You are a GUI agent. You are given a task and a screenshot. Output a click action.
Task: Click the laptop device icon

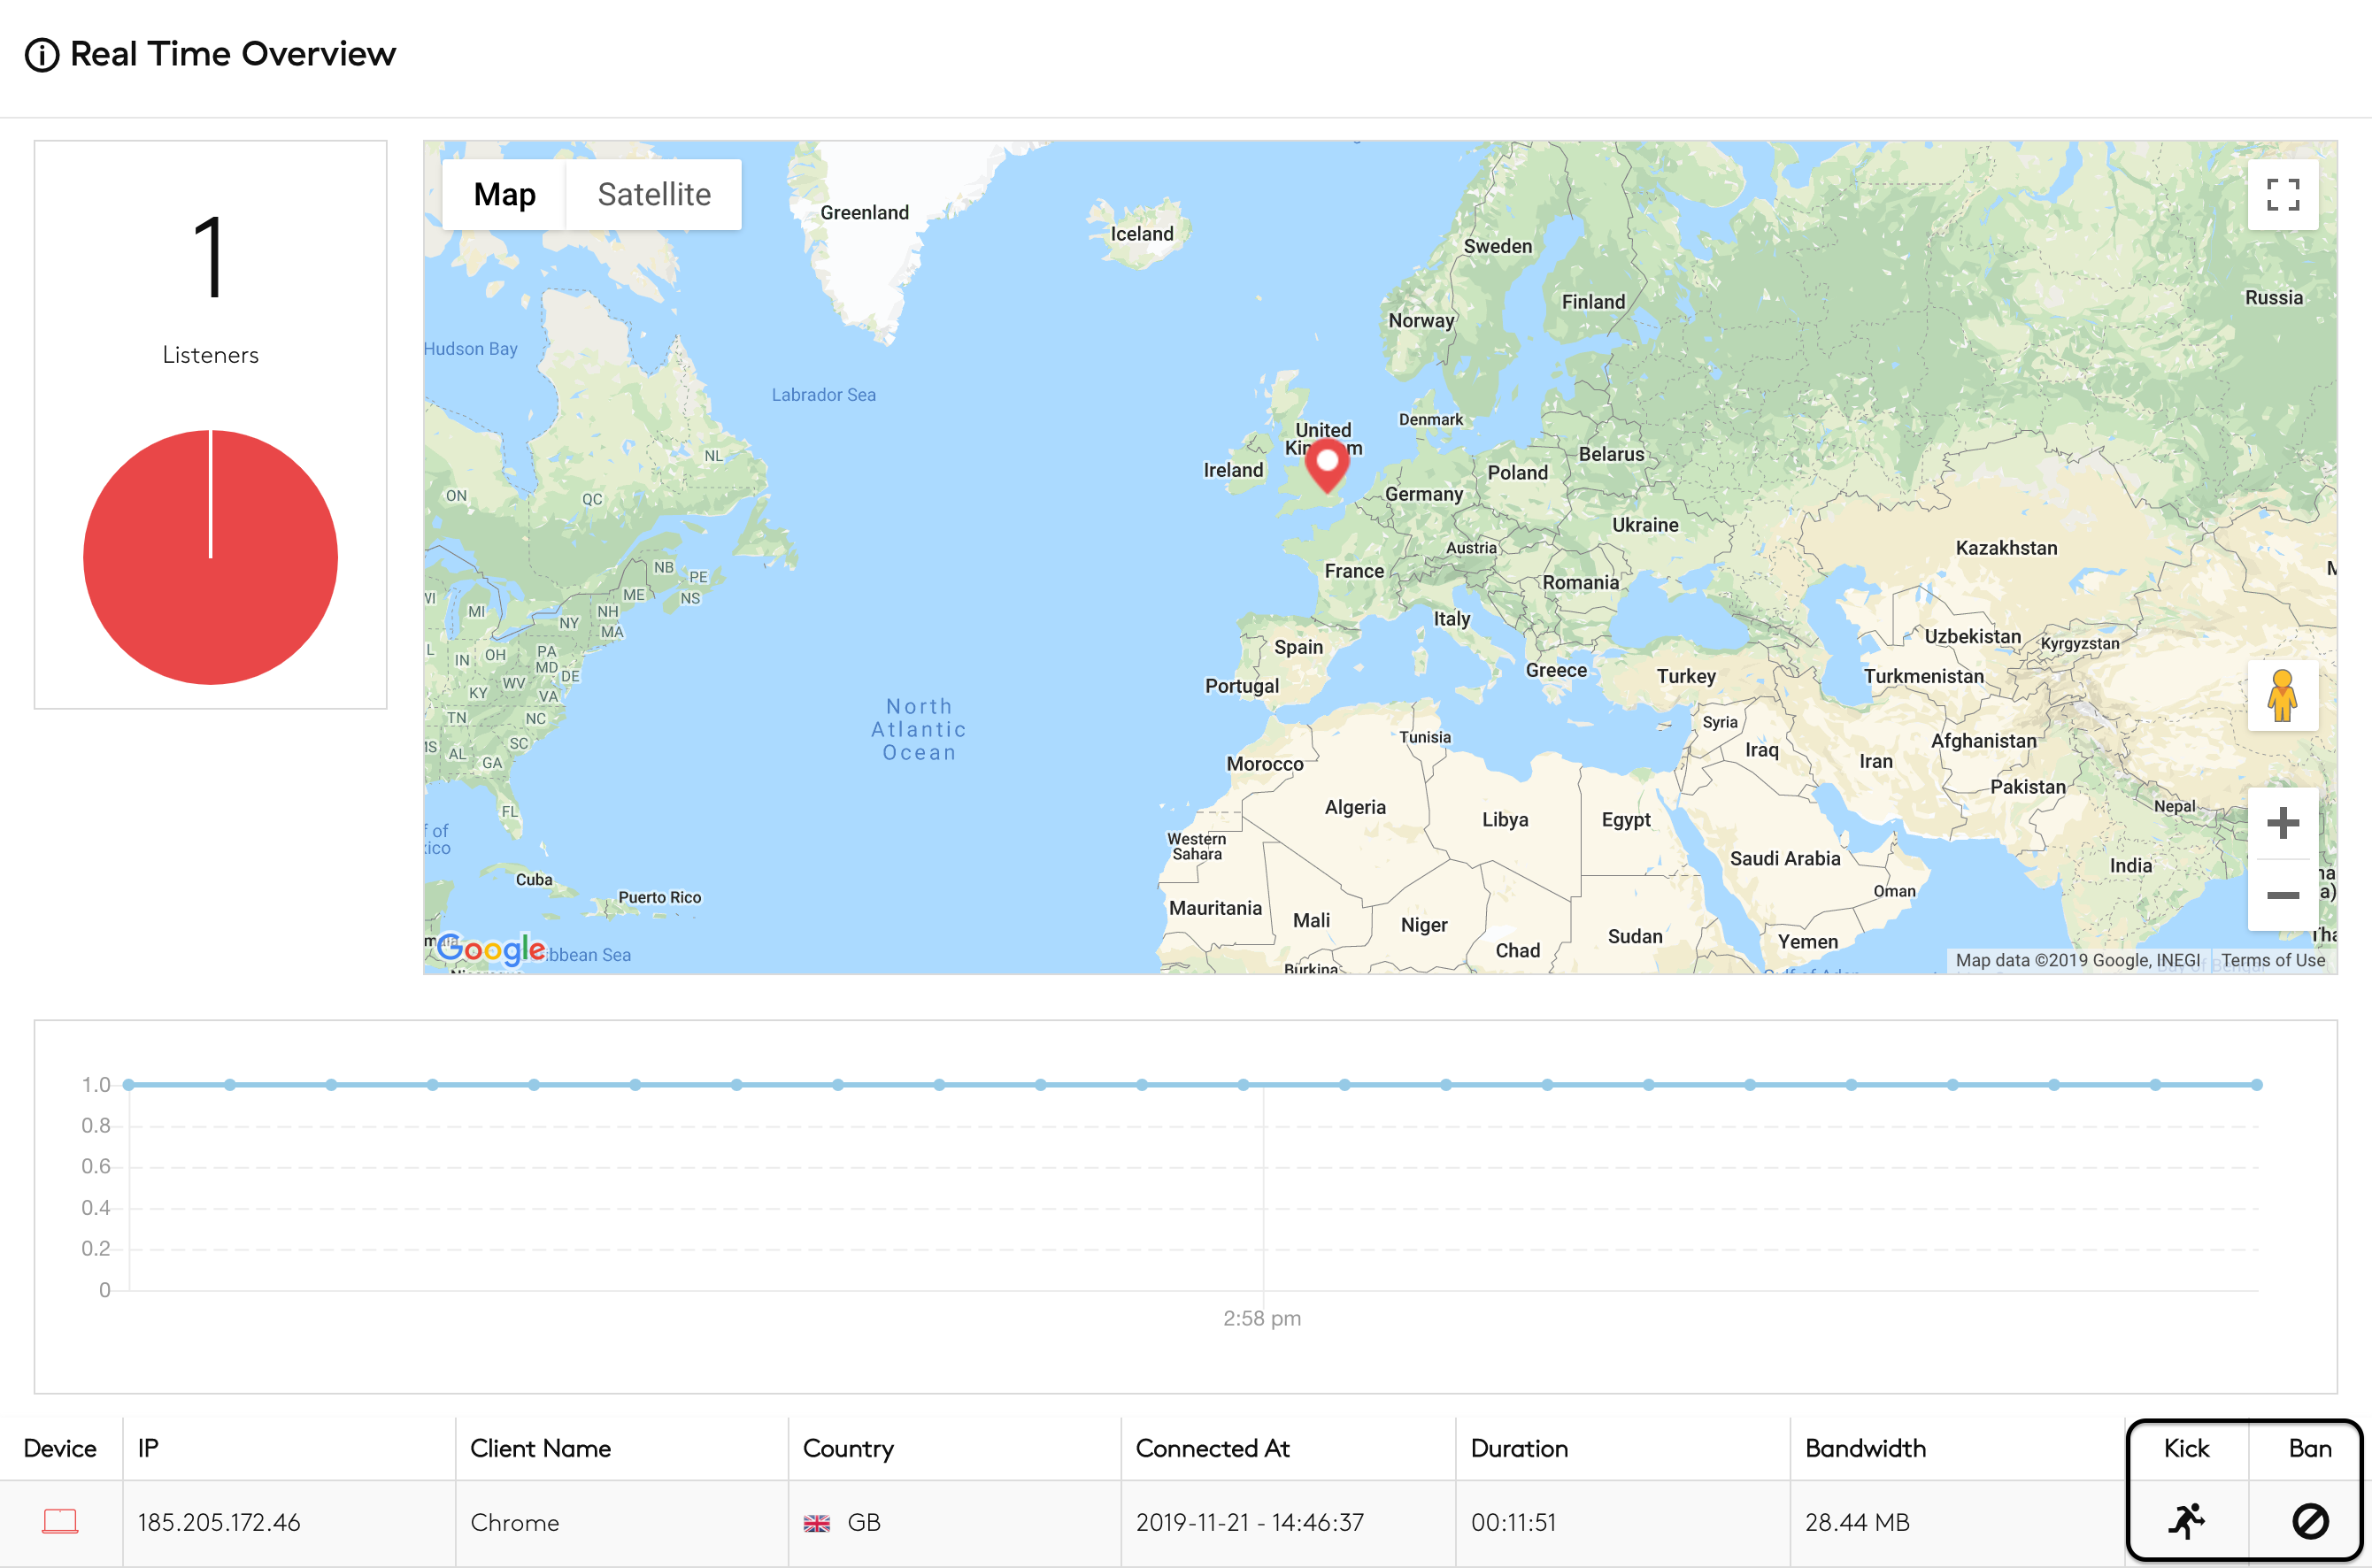60,1521
